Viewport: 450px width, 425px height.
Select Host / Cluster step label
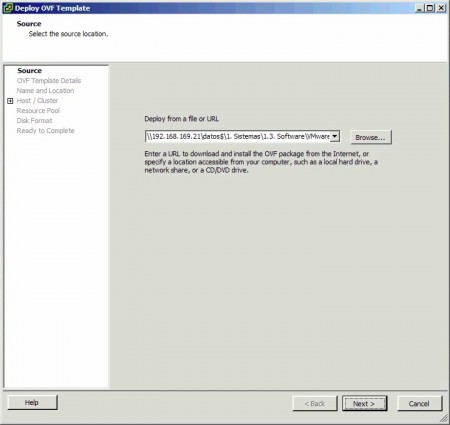coord(37,101)
